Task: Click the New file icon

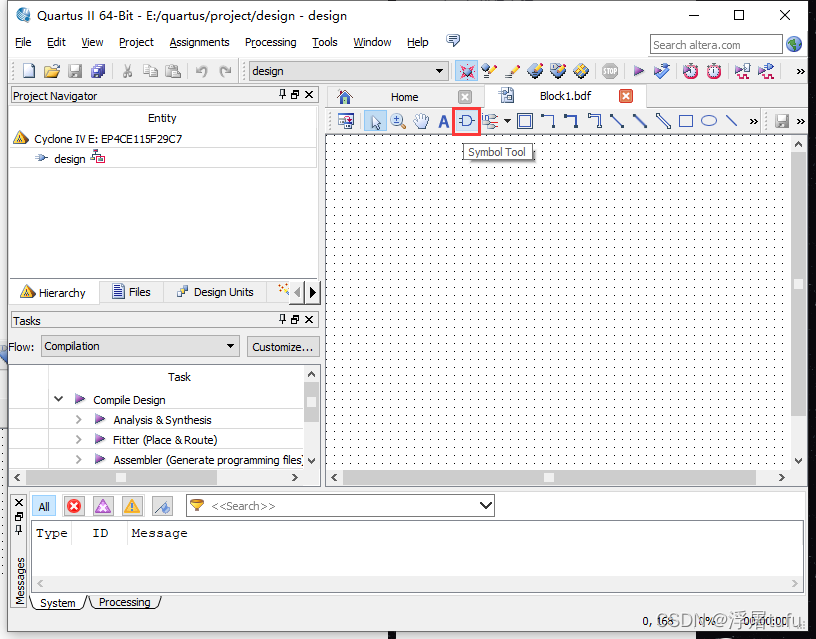Action: 29,71
